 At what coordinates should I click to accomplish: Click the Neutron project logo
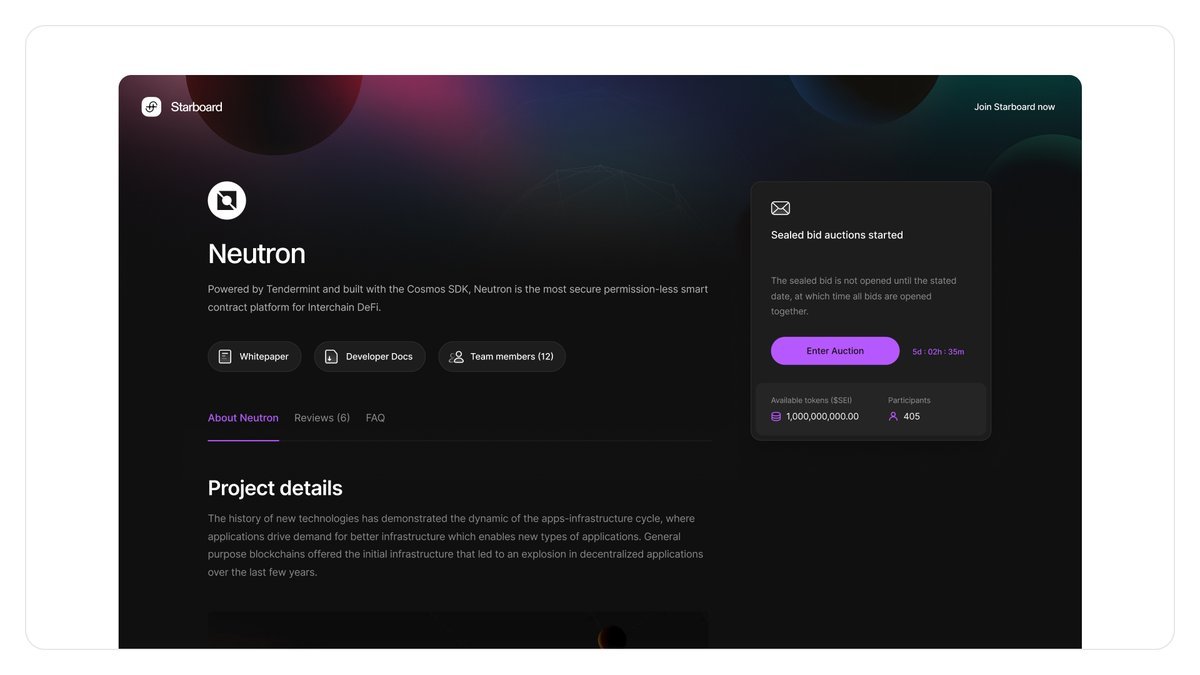pos(227,200)
